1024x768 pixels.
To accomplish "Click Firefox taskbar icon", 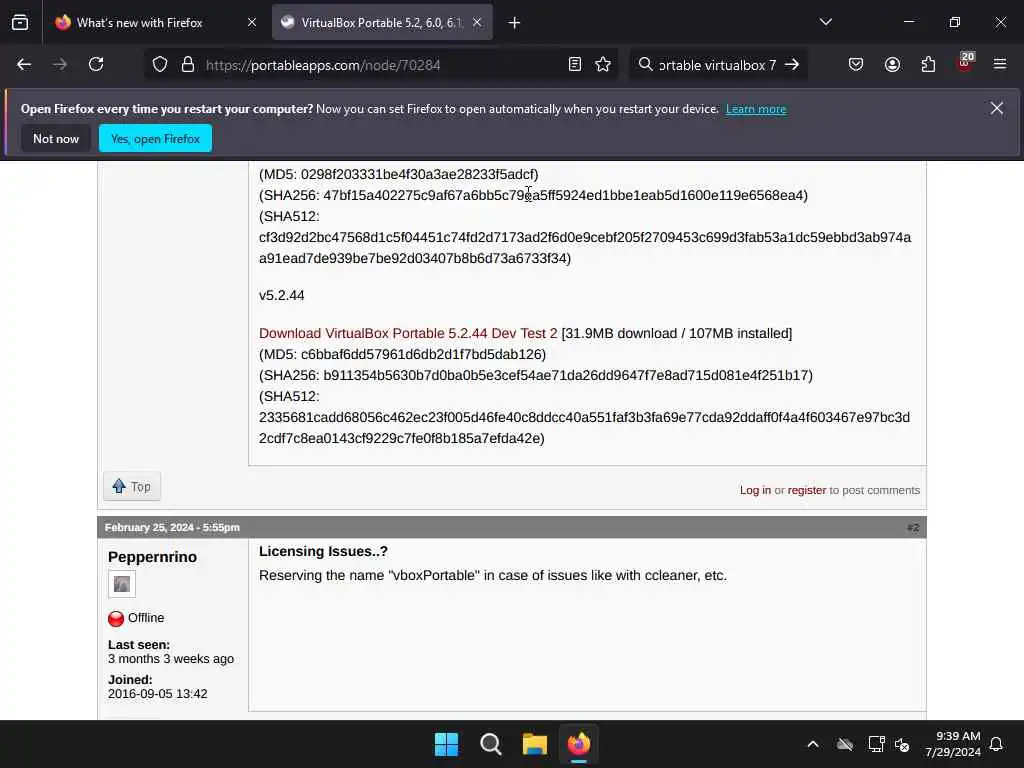I will pyautogui.click(x=579, y=744).
